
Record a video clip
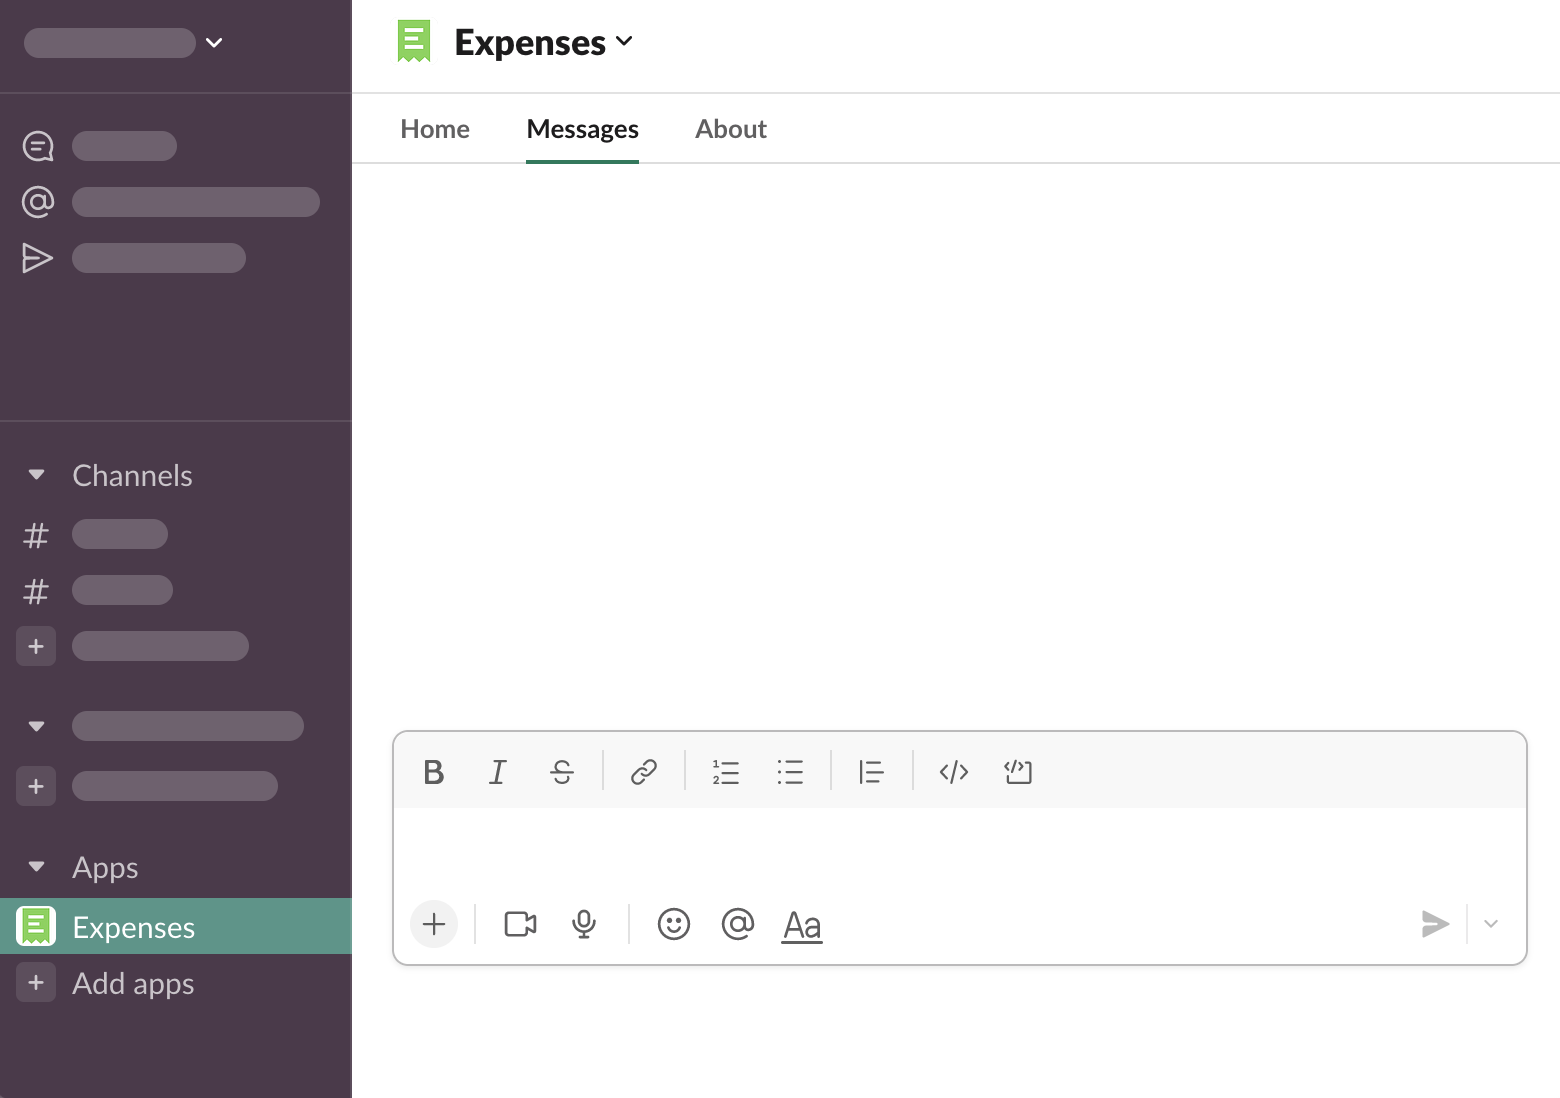[520, 925]
